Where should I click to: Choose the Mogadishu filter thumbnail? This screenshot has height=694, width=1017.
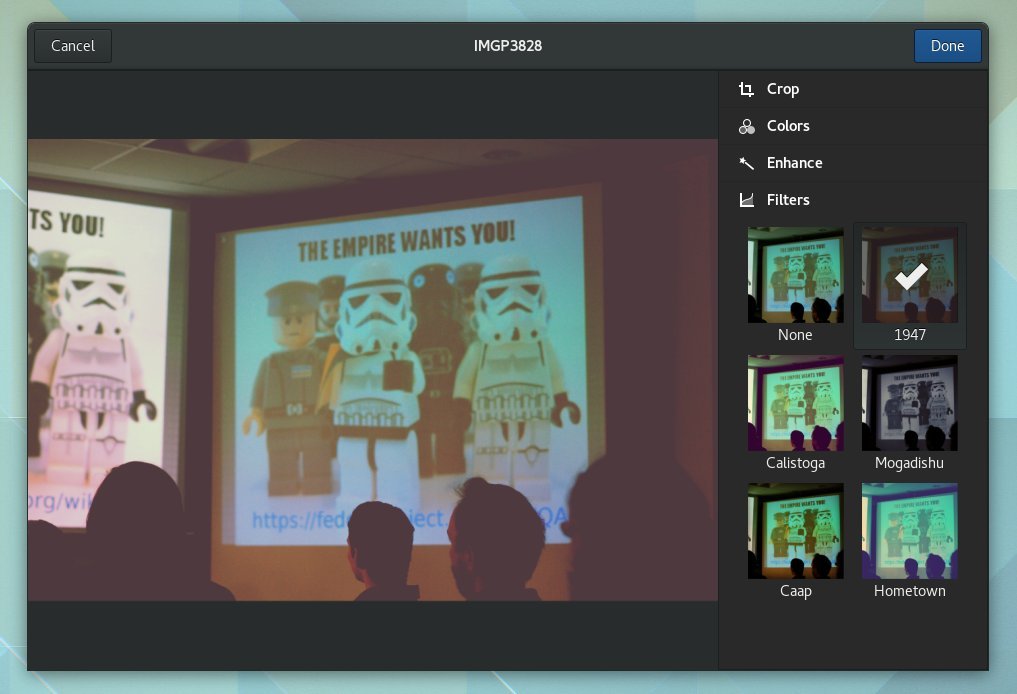(909, 402)
